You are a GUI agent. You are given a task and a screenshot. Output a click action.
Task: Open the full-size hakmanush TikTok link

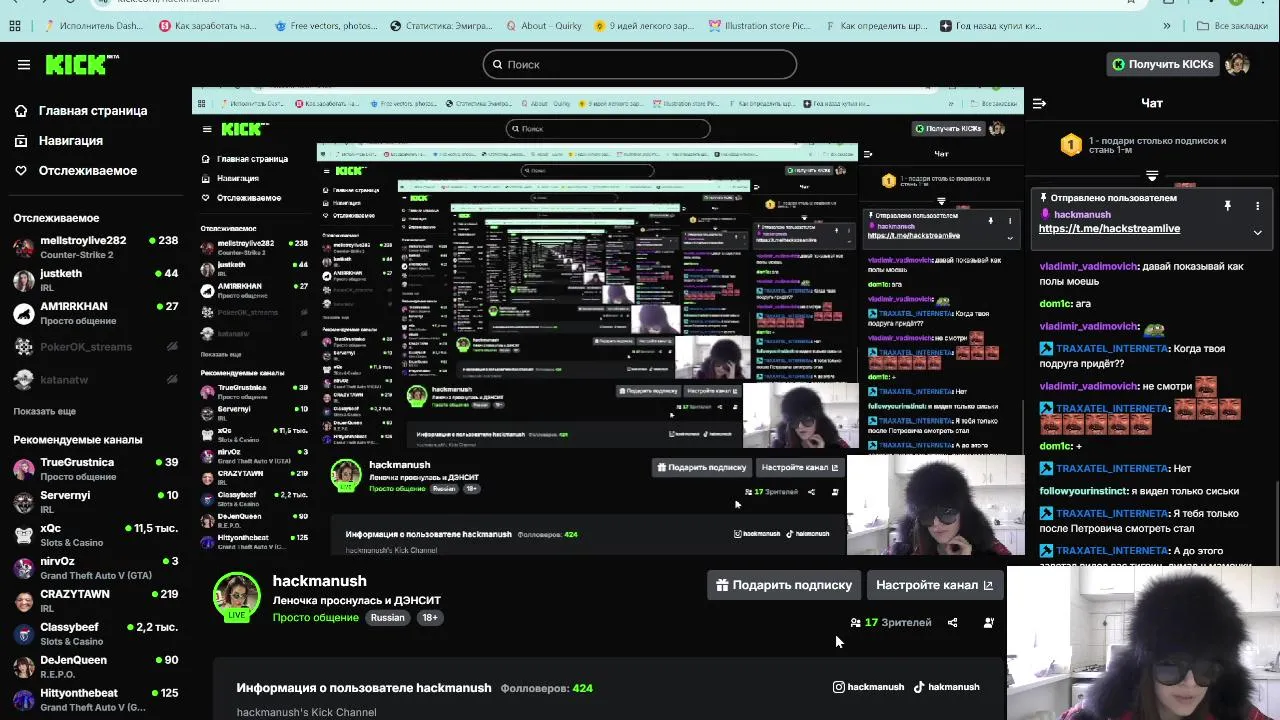(x=946, y=687)
